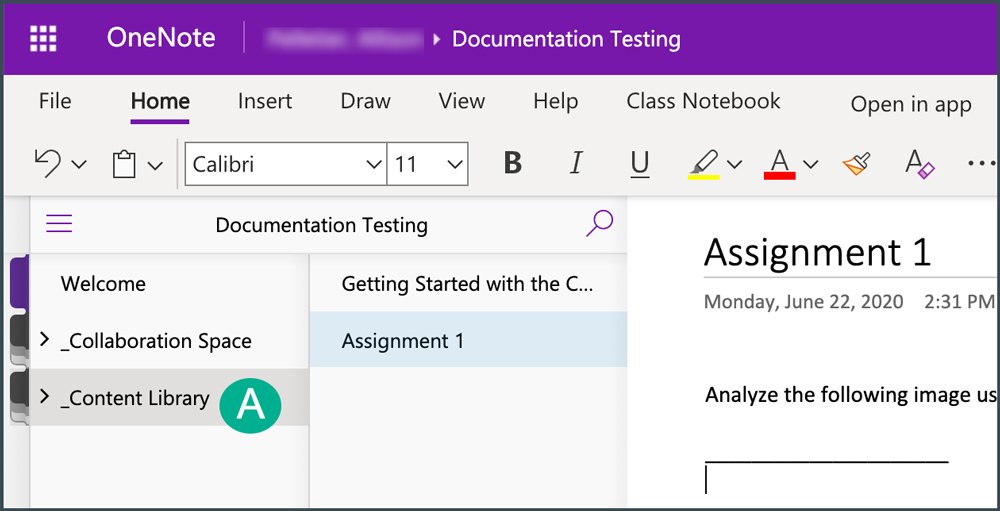The image size is (1000, 511).
Task: Expand the _Collaboration Space section group
Action: coord(44,340)
